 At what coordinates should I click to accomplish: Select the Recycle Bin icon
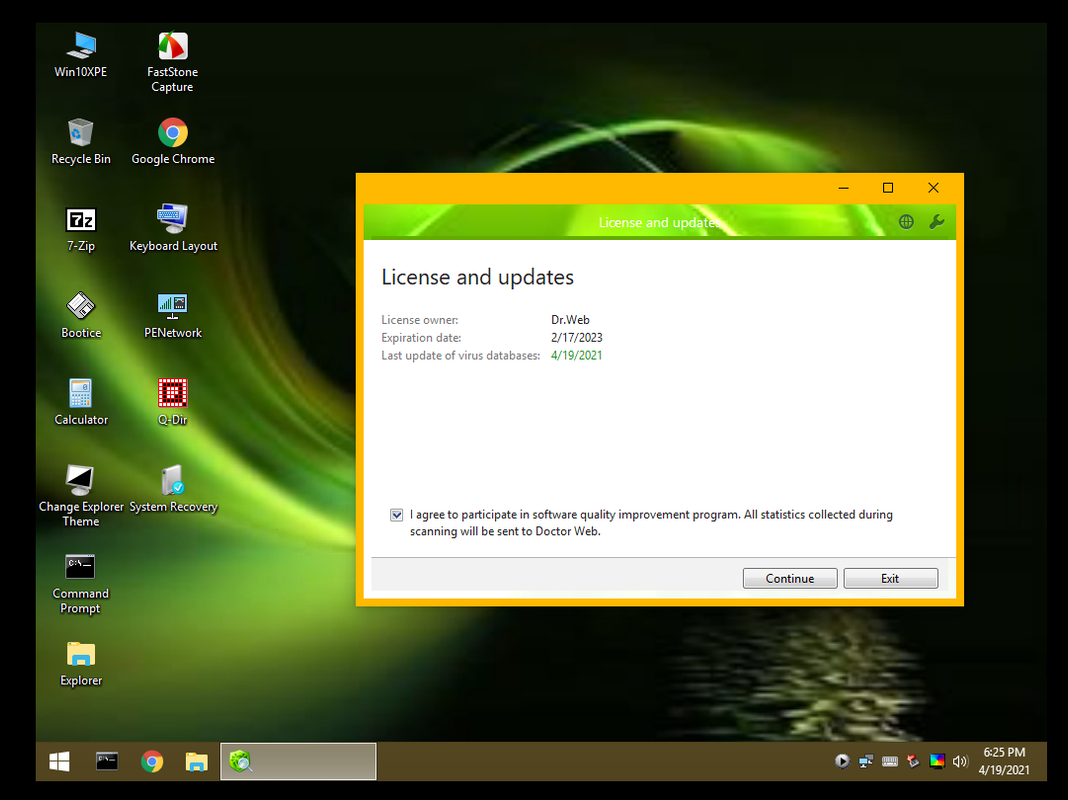[x=81, y=141]
